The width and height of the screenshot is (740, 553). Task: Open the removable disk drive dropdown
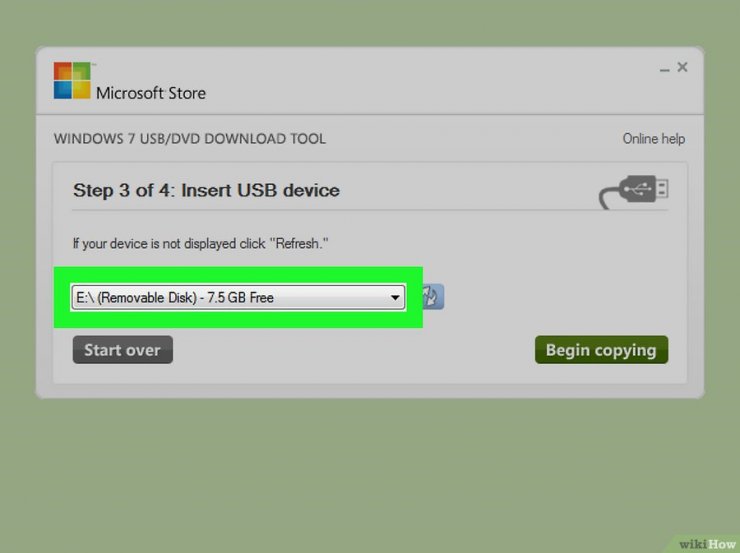point(238,297)
